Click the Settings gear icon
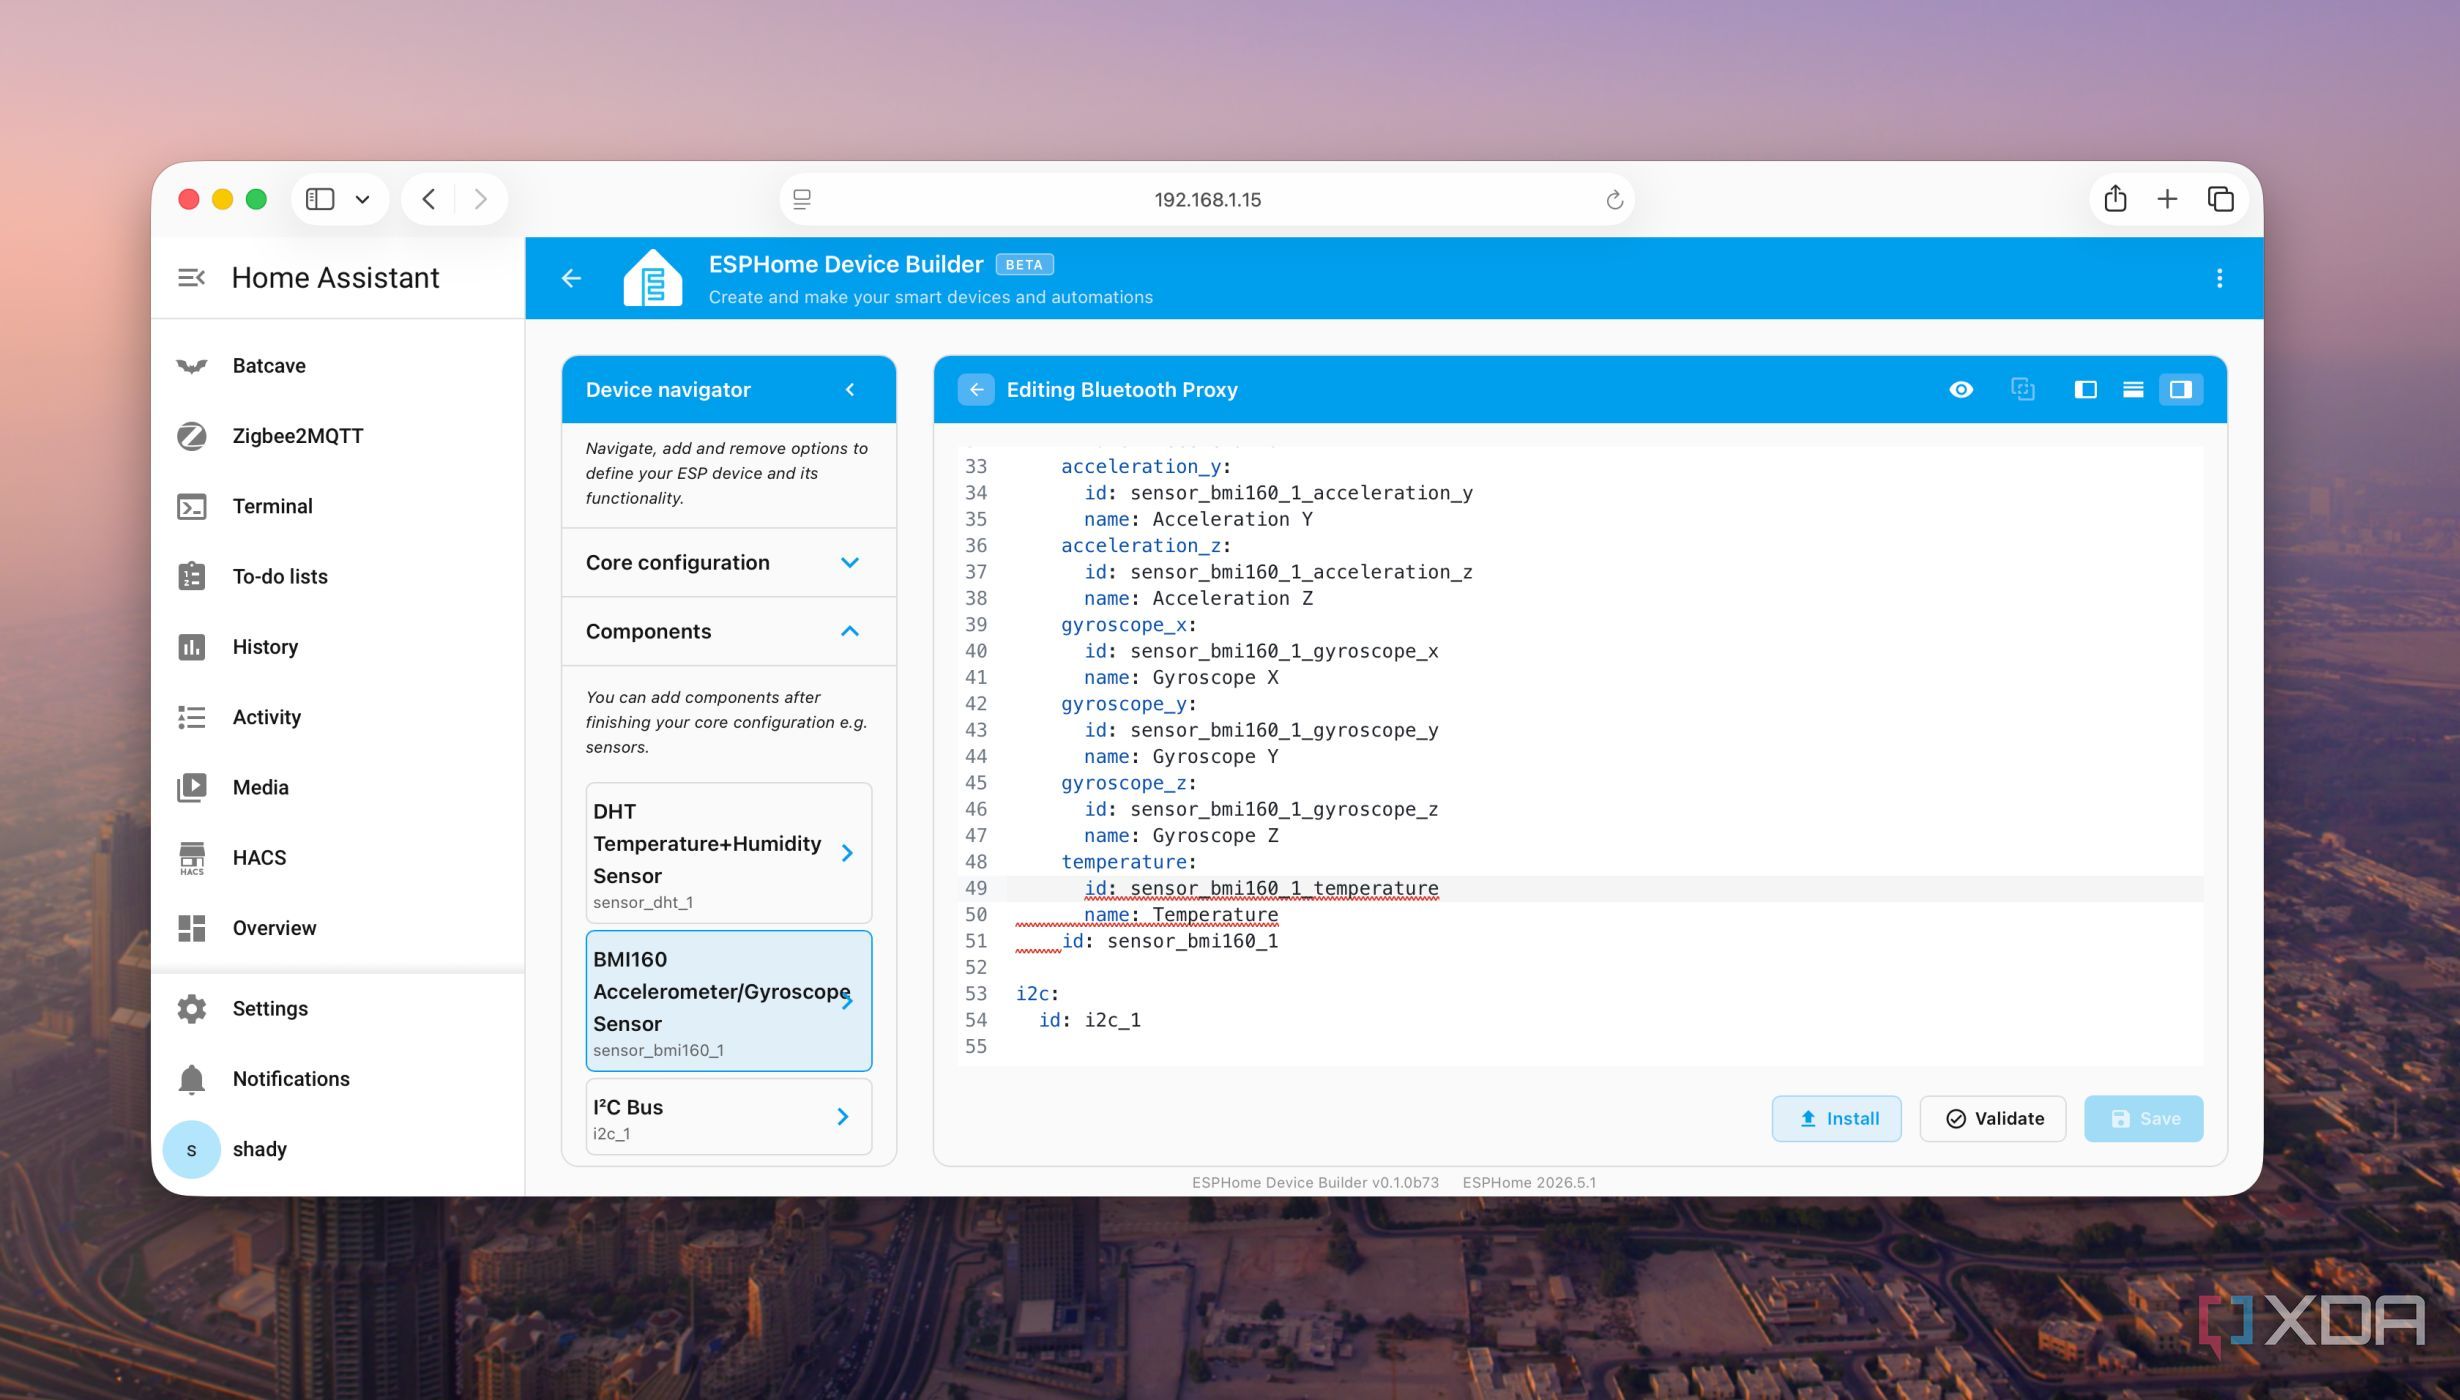The width and height of the screenshot is (2460, 1400). click(x=191, y=1008)
